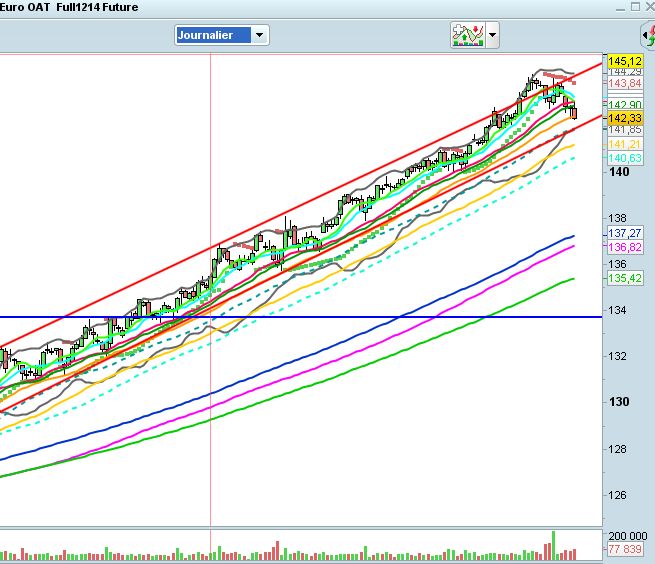Image resolution: width=655 pixels, height=564 pixels.
Task: Open the Journalier timeframe dropdown arrow
Action: tap(259, 35)
